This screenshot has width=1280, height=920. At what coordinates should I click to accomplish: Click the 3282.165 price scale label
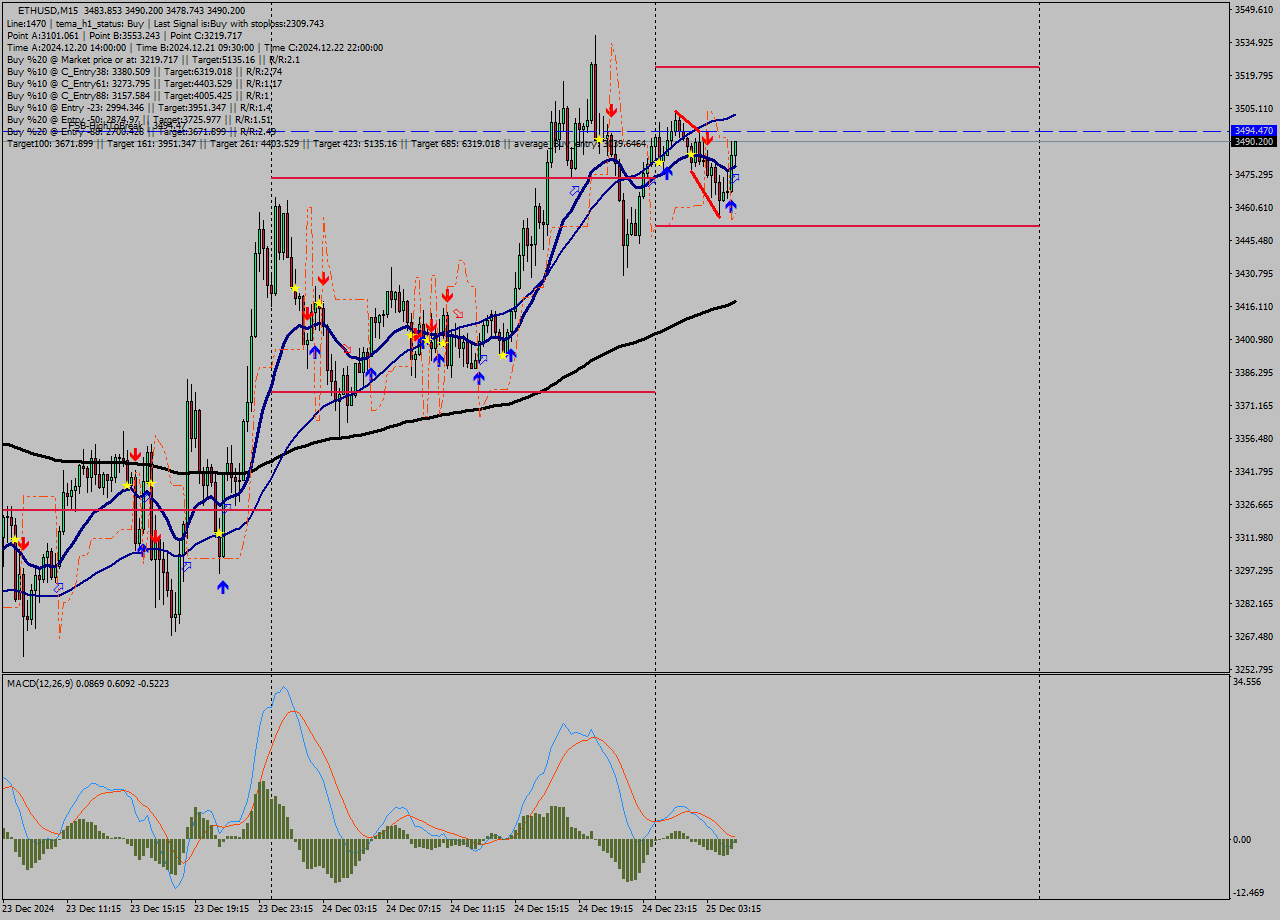[1253, 604]
